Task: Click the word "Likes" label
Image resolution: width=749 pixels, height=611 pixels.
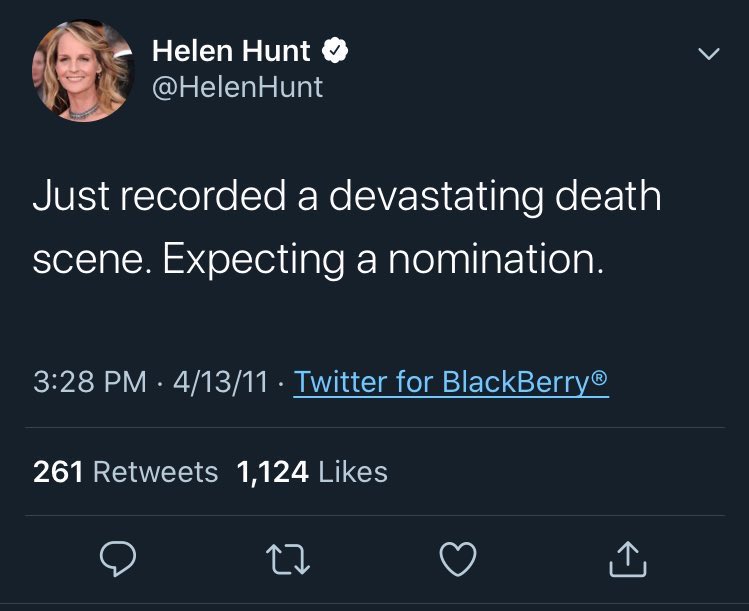Action: (352, 472)
